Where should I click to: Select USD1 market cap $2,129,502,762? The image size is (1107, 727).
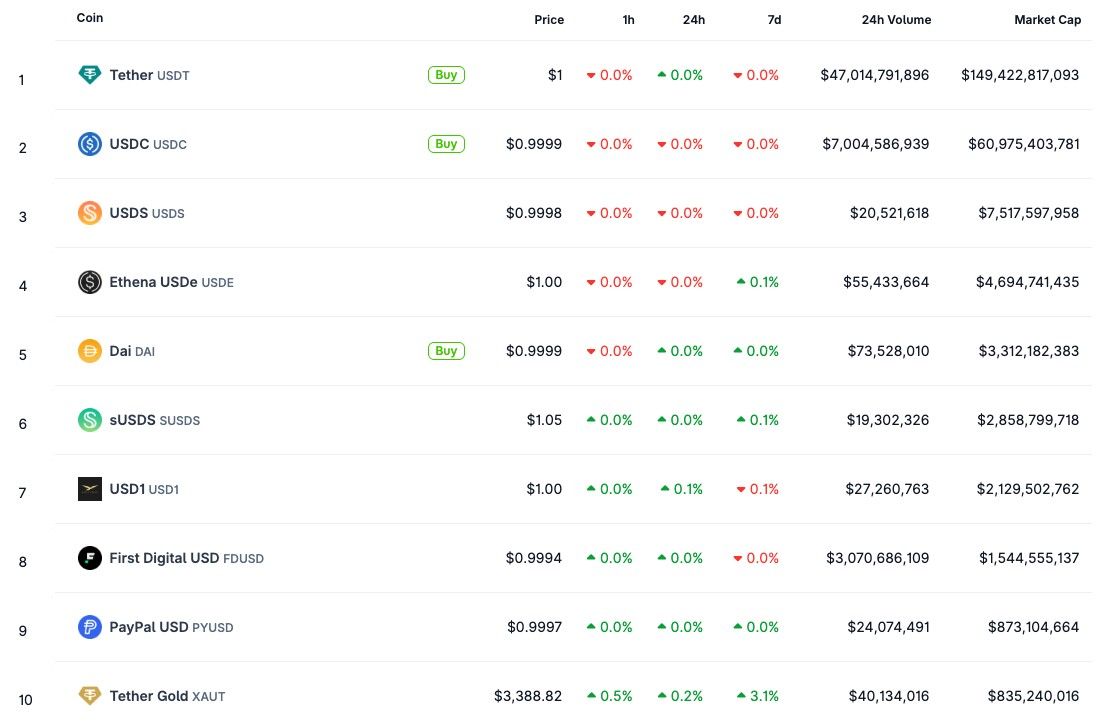1027,489
